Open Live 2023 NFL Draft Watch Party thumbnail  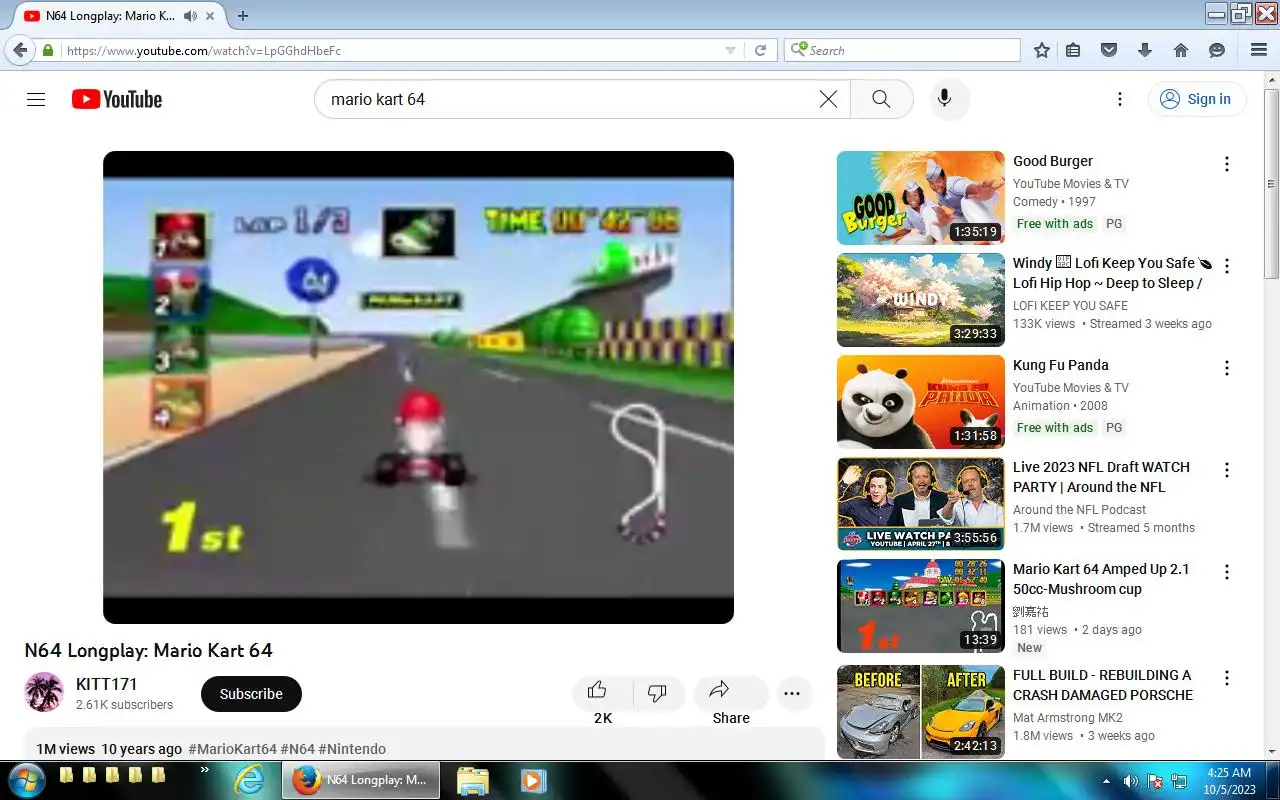920,504
